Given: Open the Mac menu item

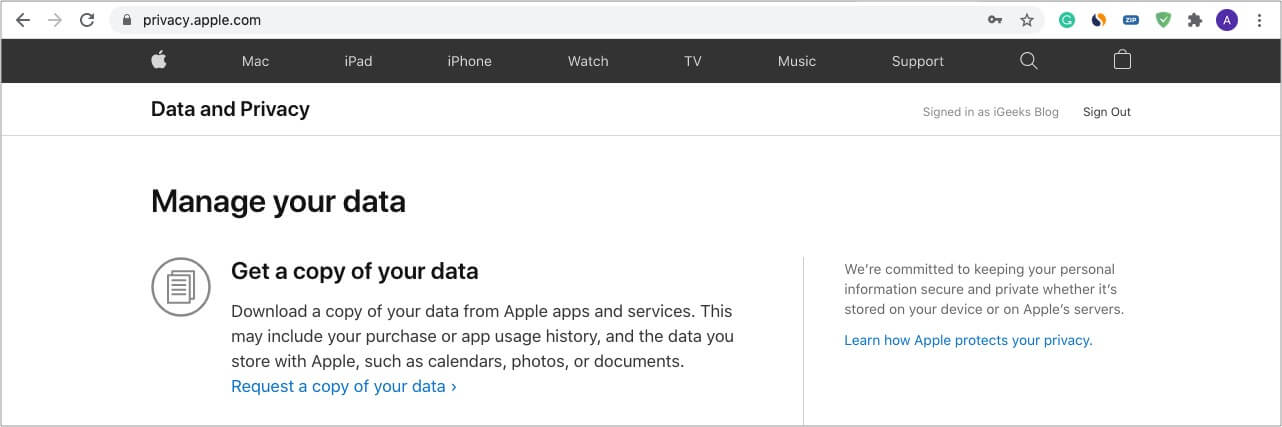Looking at the screenshot, I should 255,61.
